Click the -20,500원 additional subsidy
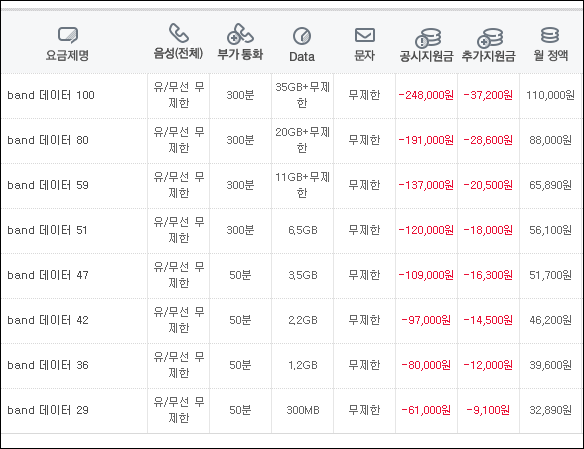 [x=488, y=185]
